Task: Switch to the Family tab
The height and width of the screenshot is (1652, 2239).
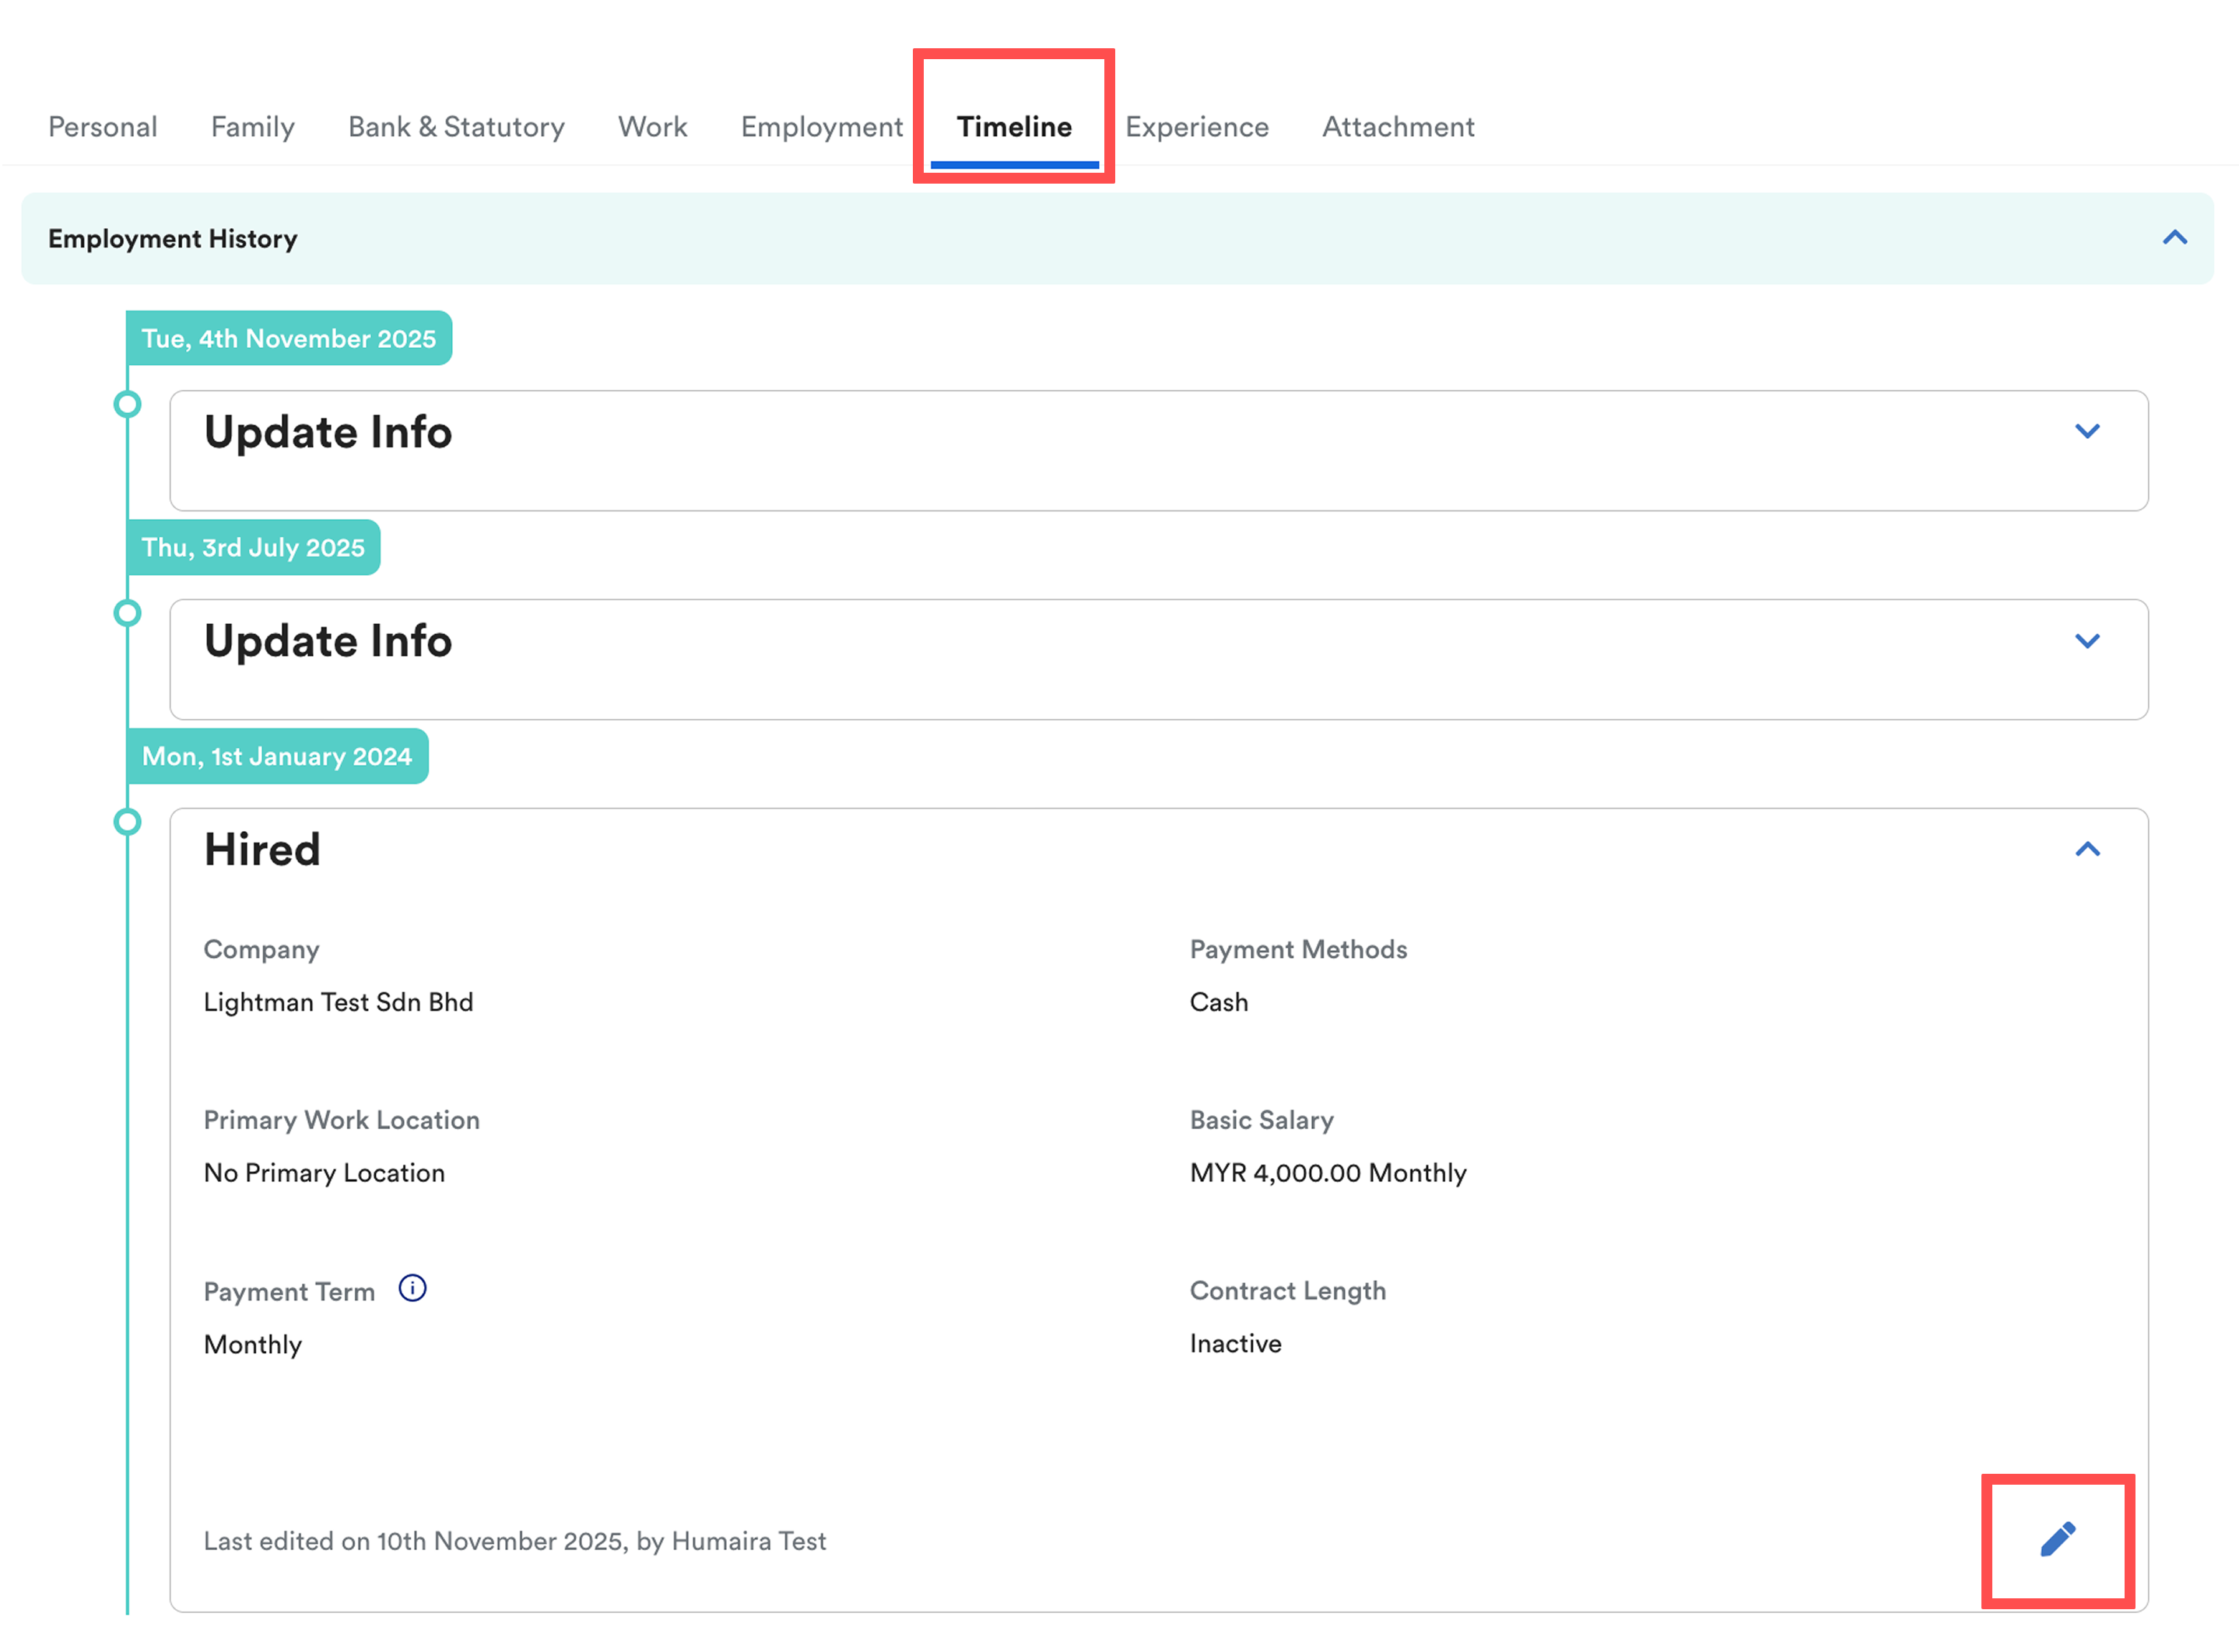Action: click(x=252, y=127)
